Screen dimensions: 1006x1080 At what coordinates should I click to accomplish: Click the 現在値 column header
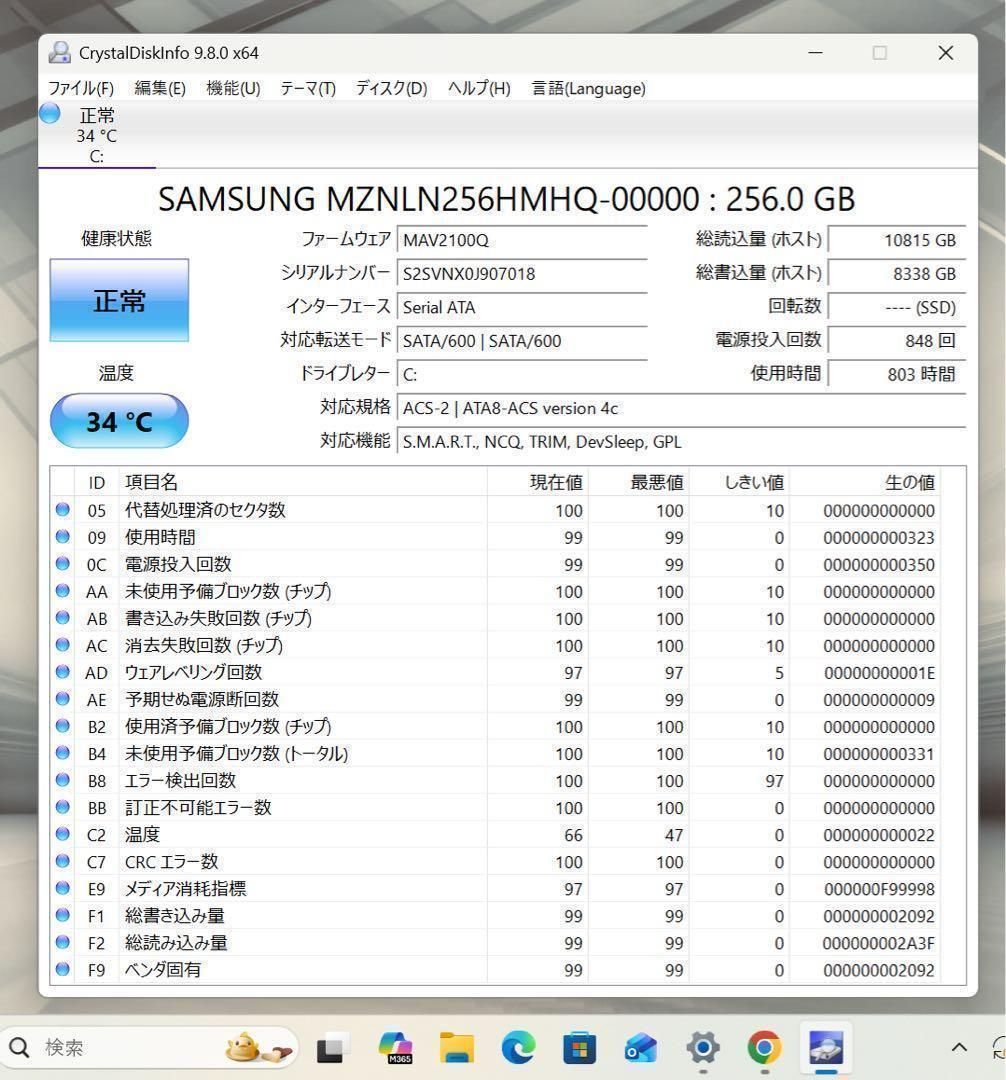537,482
